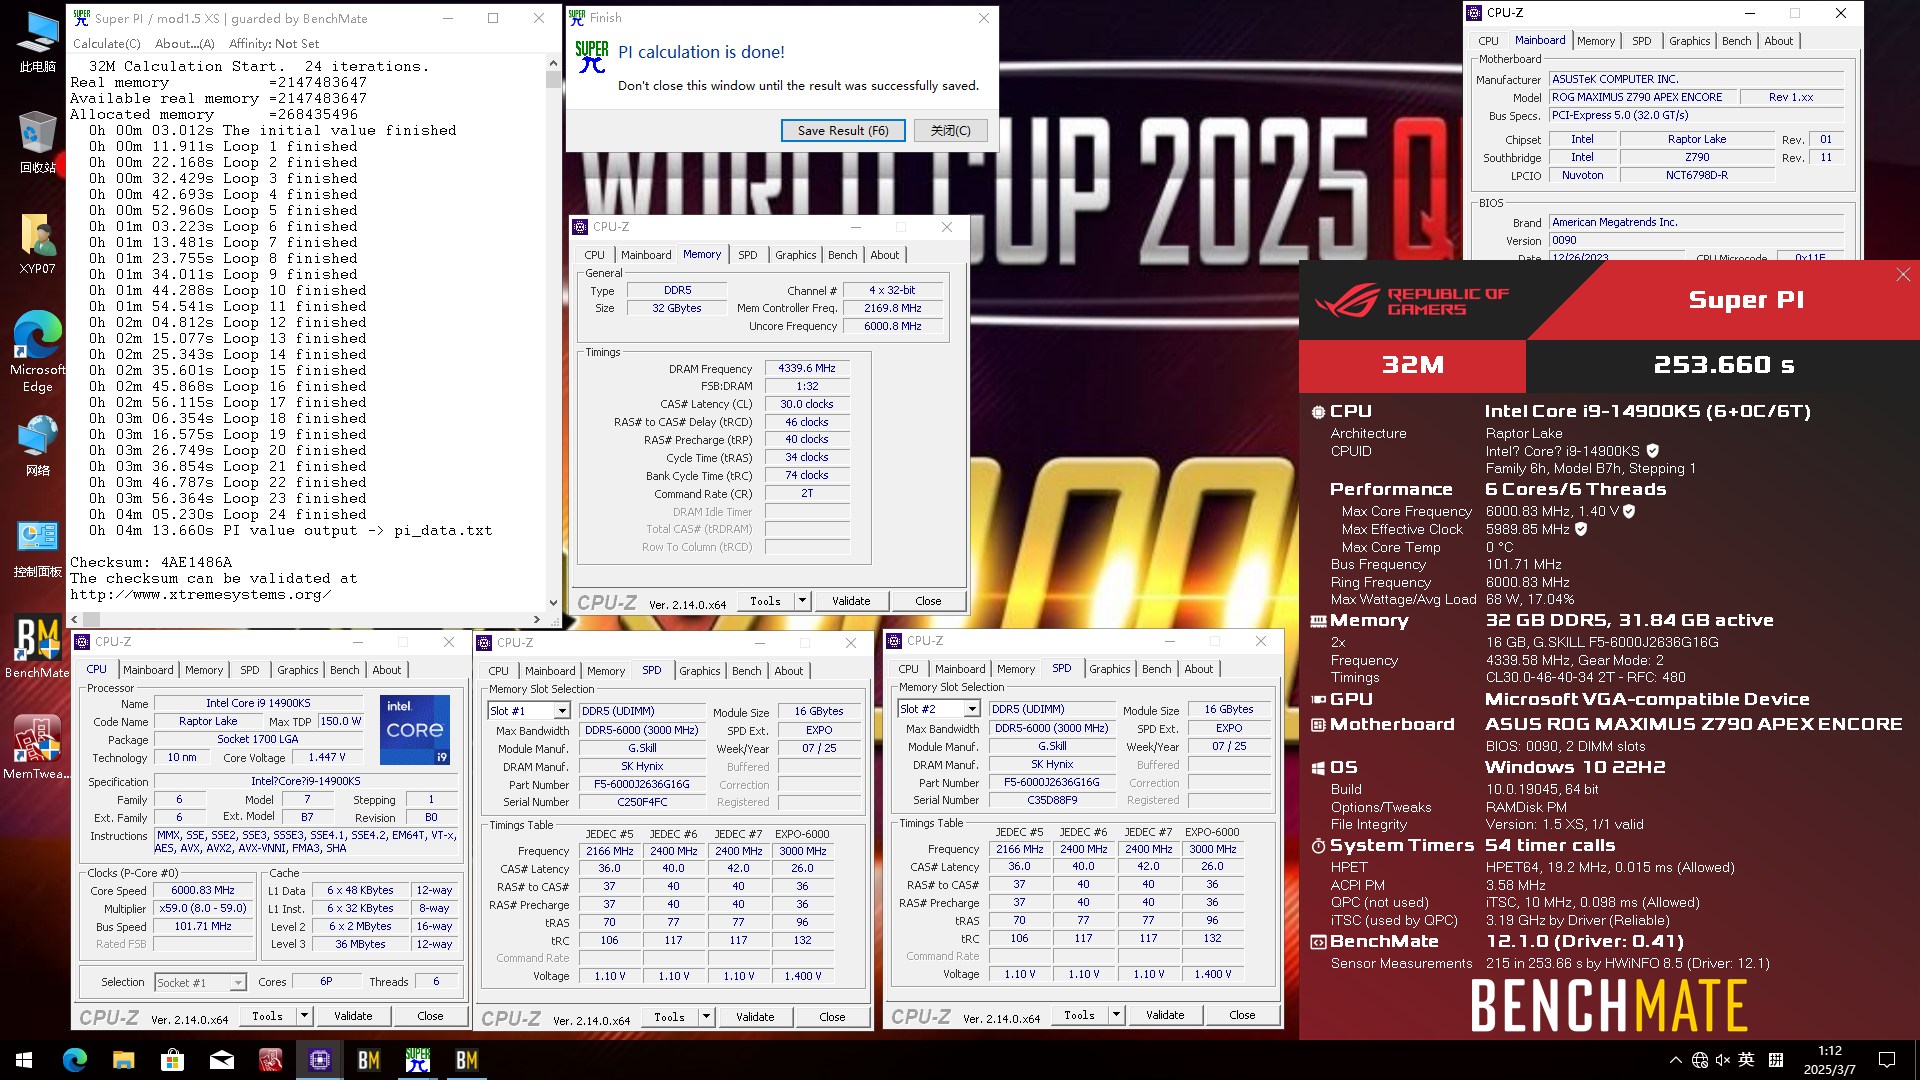Click the Checksum: 4AE1486A line
Screen dimensions: 1920x1080
151,563
